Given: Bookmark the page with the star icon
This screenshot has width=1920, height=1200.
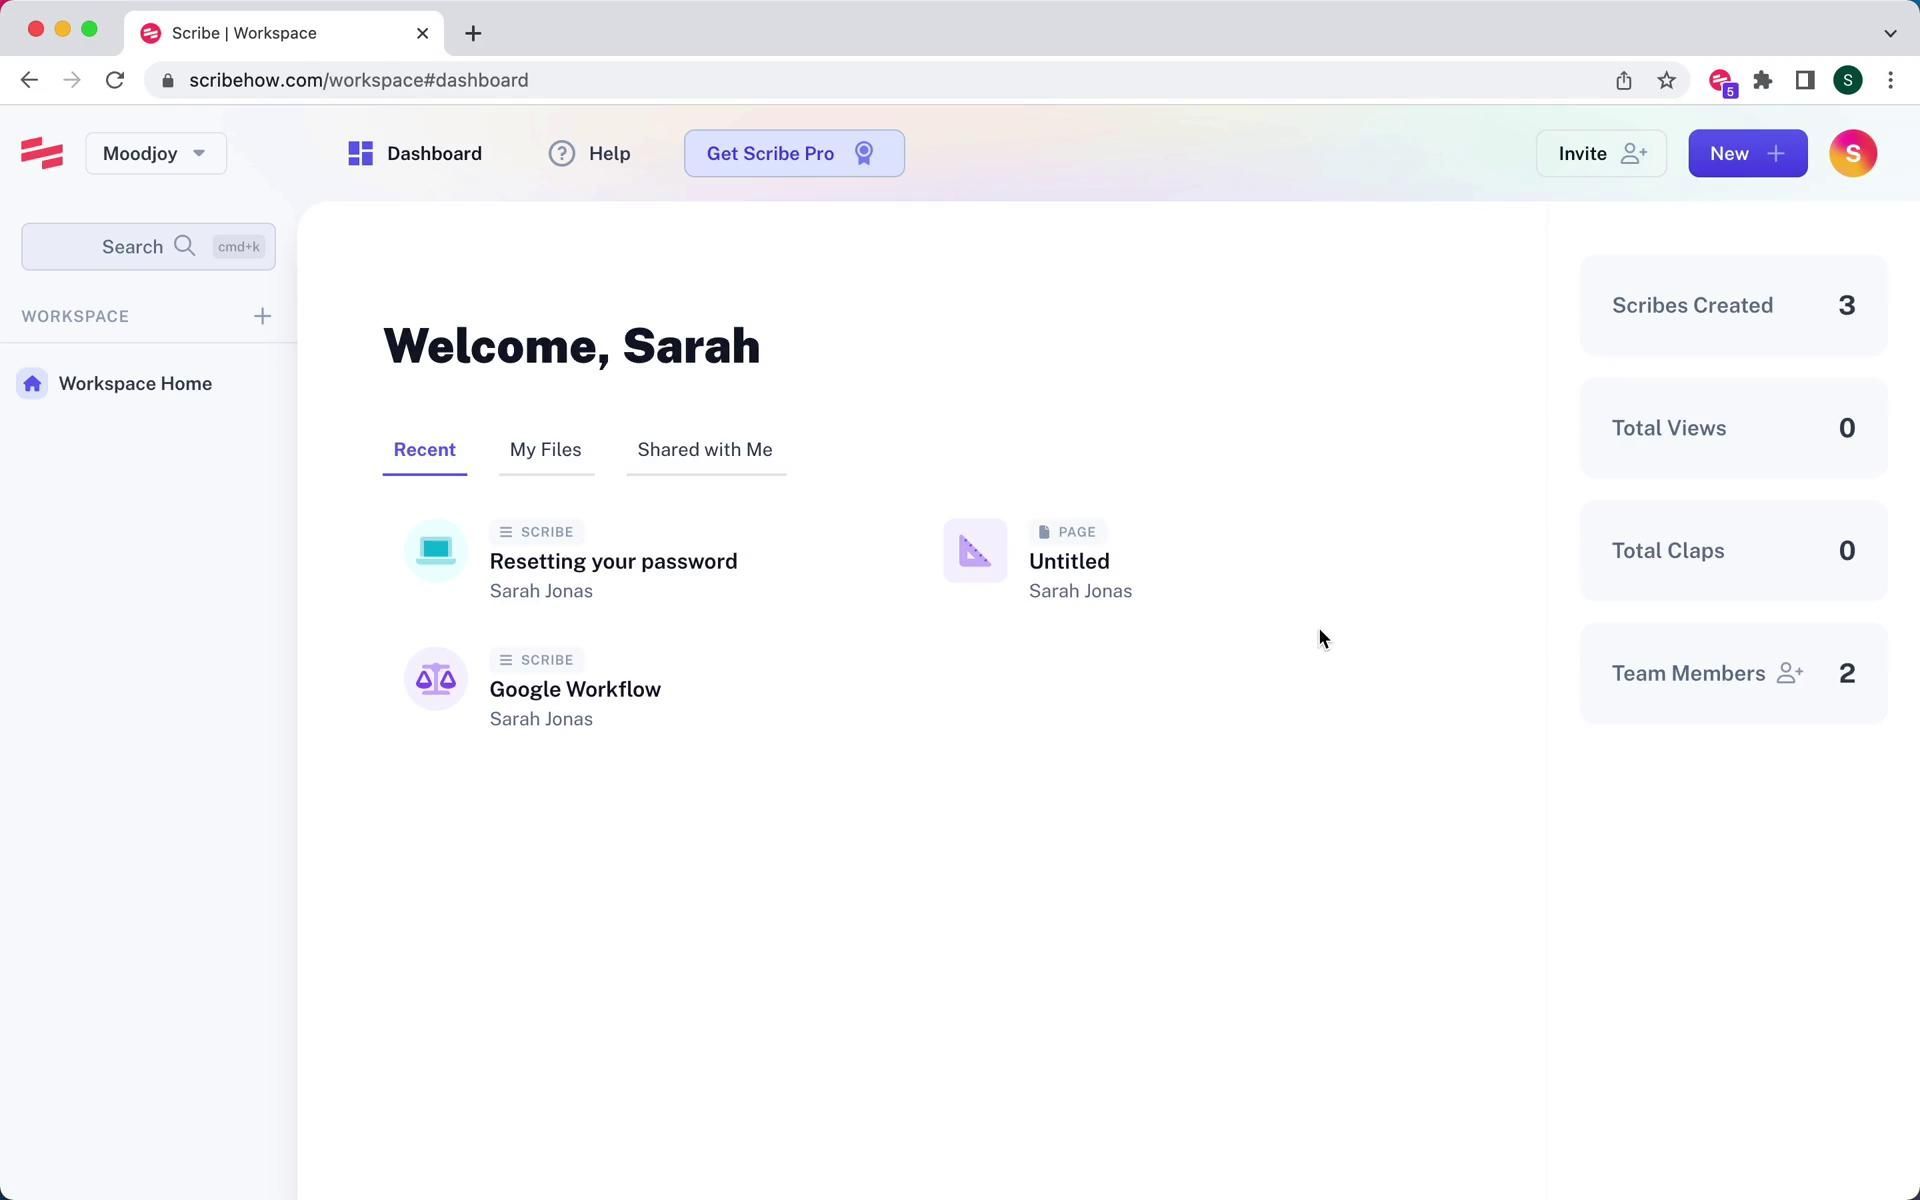Looking at the screenshot, I should (x=1667, y=80).
